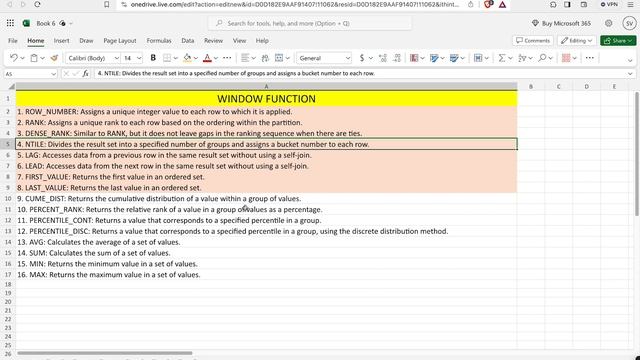Switch to the Insert tab
The width and height of the screenshot is (640, 360).
pos(61,41)
